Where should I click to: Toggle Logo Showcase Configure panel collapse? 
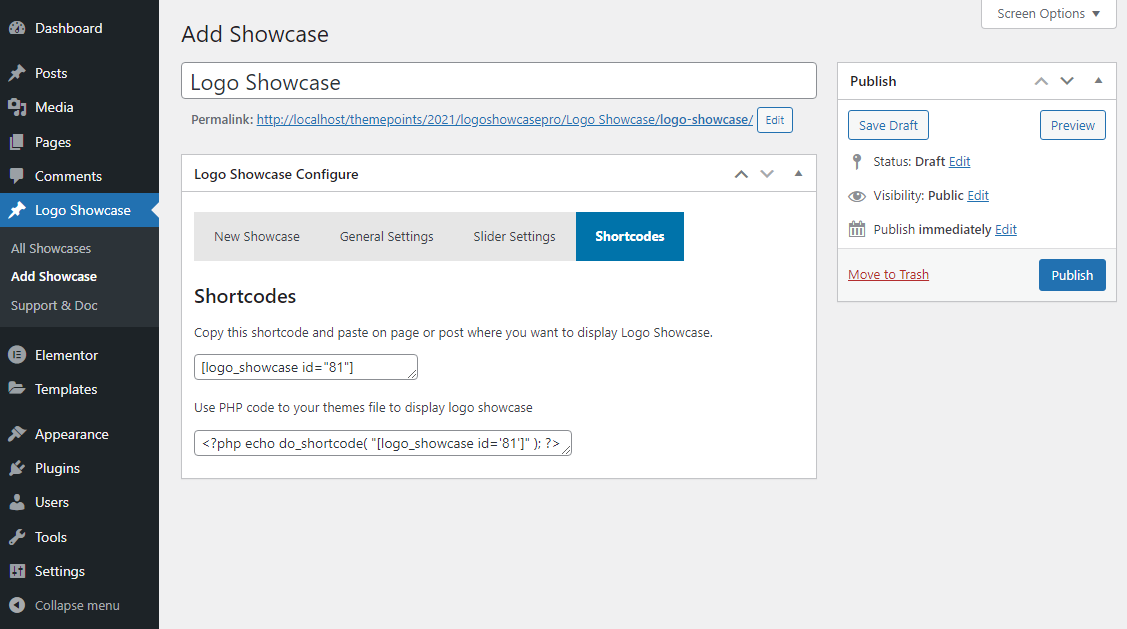coord(798,174)
